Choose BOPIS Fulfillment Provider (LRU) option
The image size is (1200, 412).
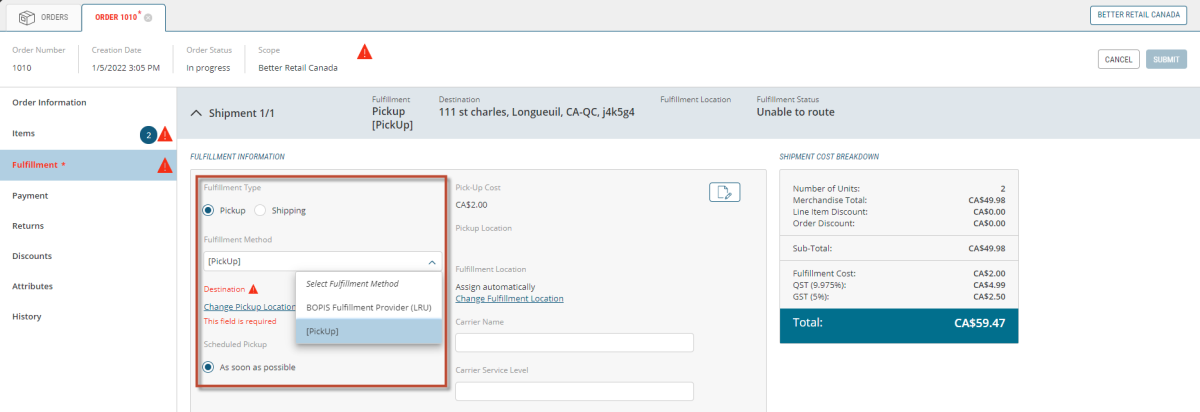coord(368,307)
